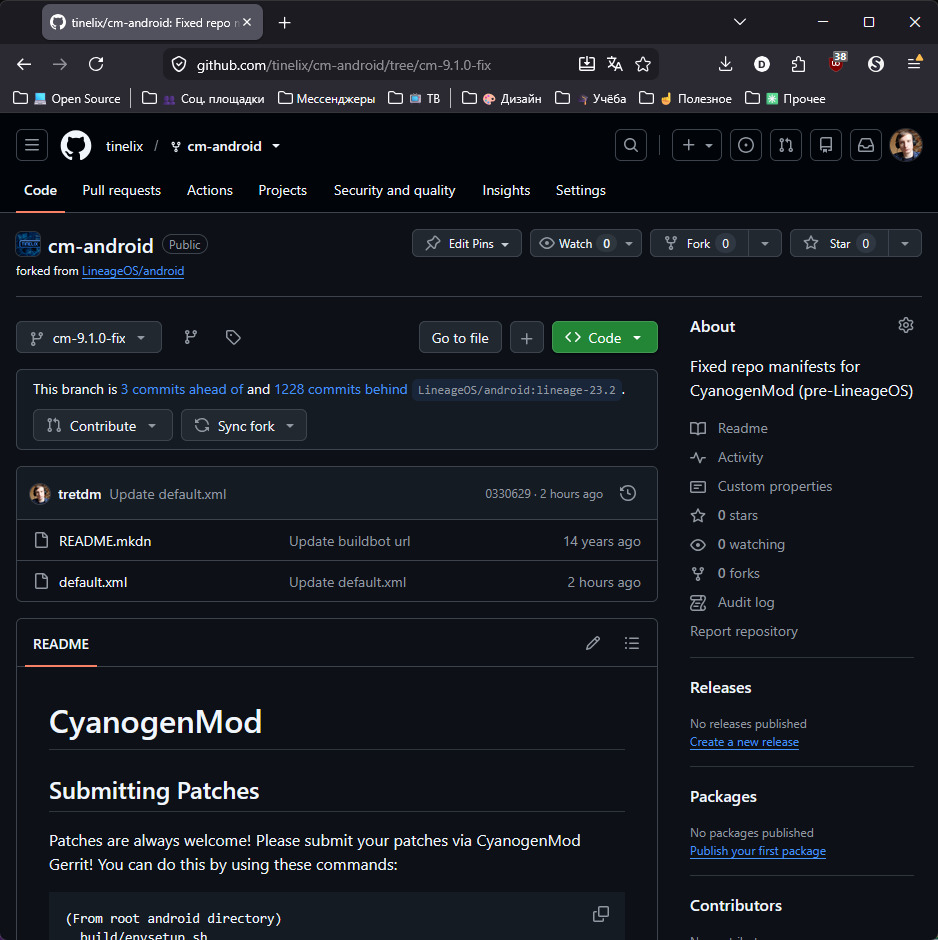Open README outline list icon
The height and width of the screenshot is (940, 938).
[632, 643]
